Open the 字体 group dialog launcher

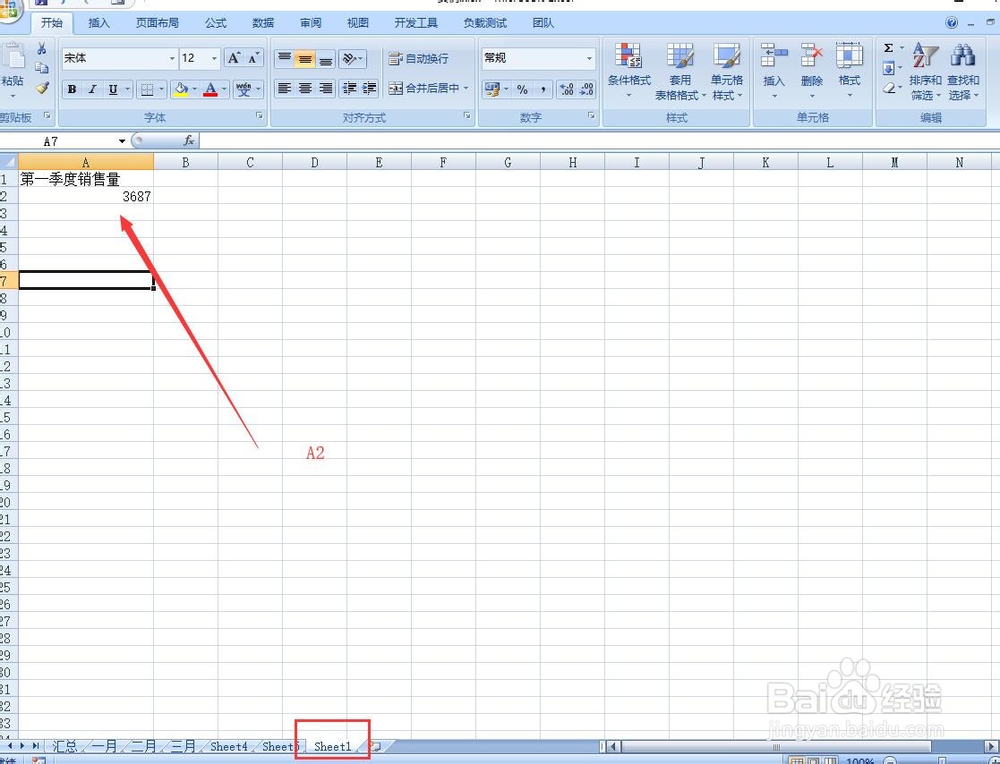click(260, 115)
